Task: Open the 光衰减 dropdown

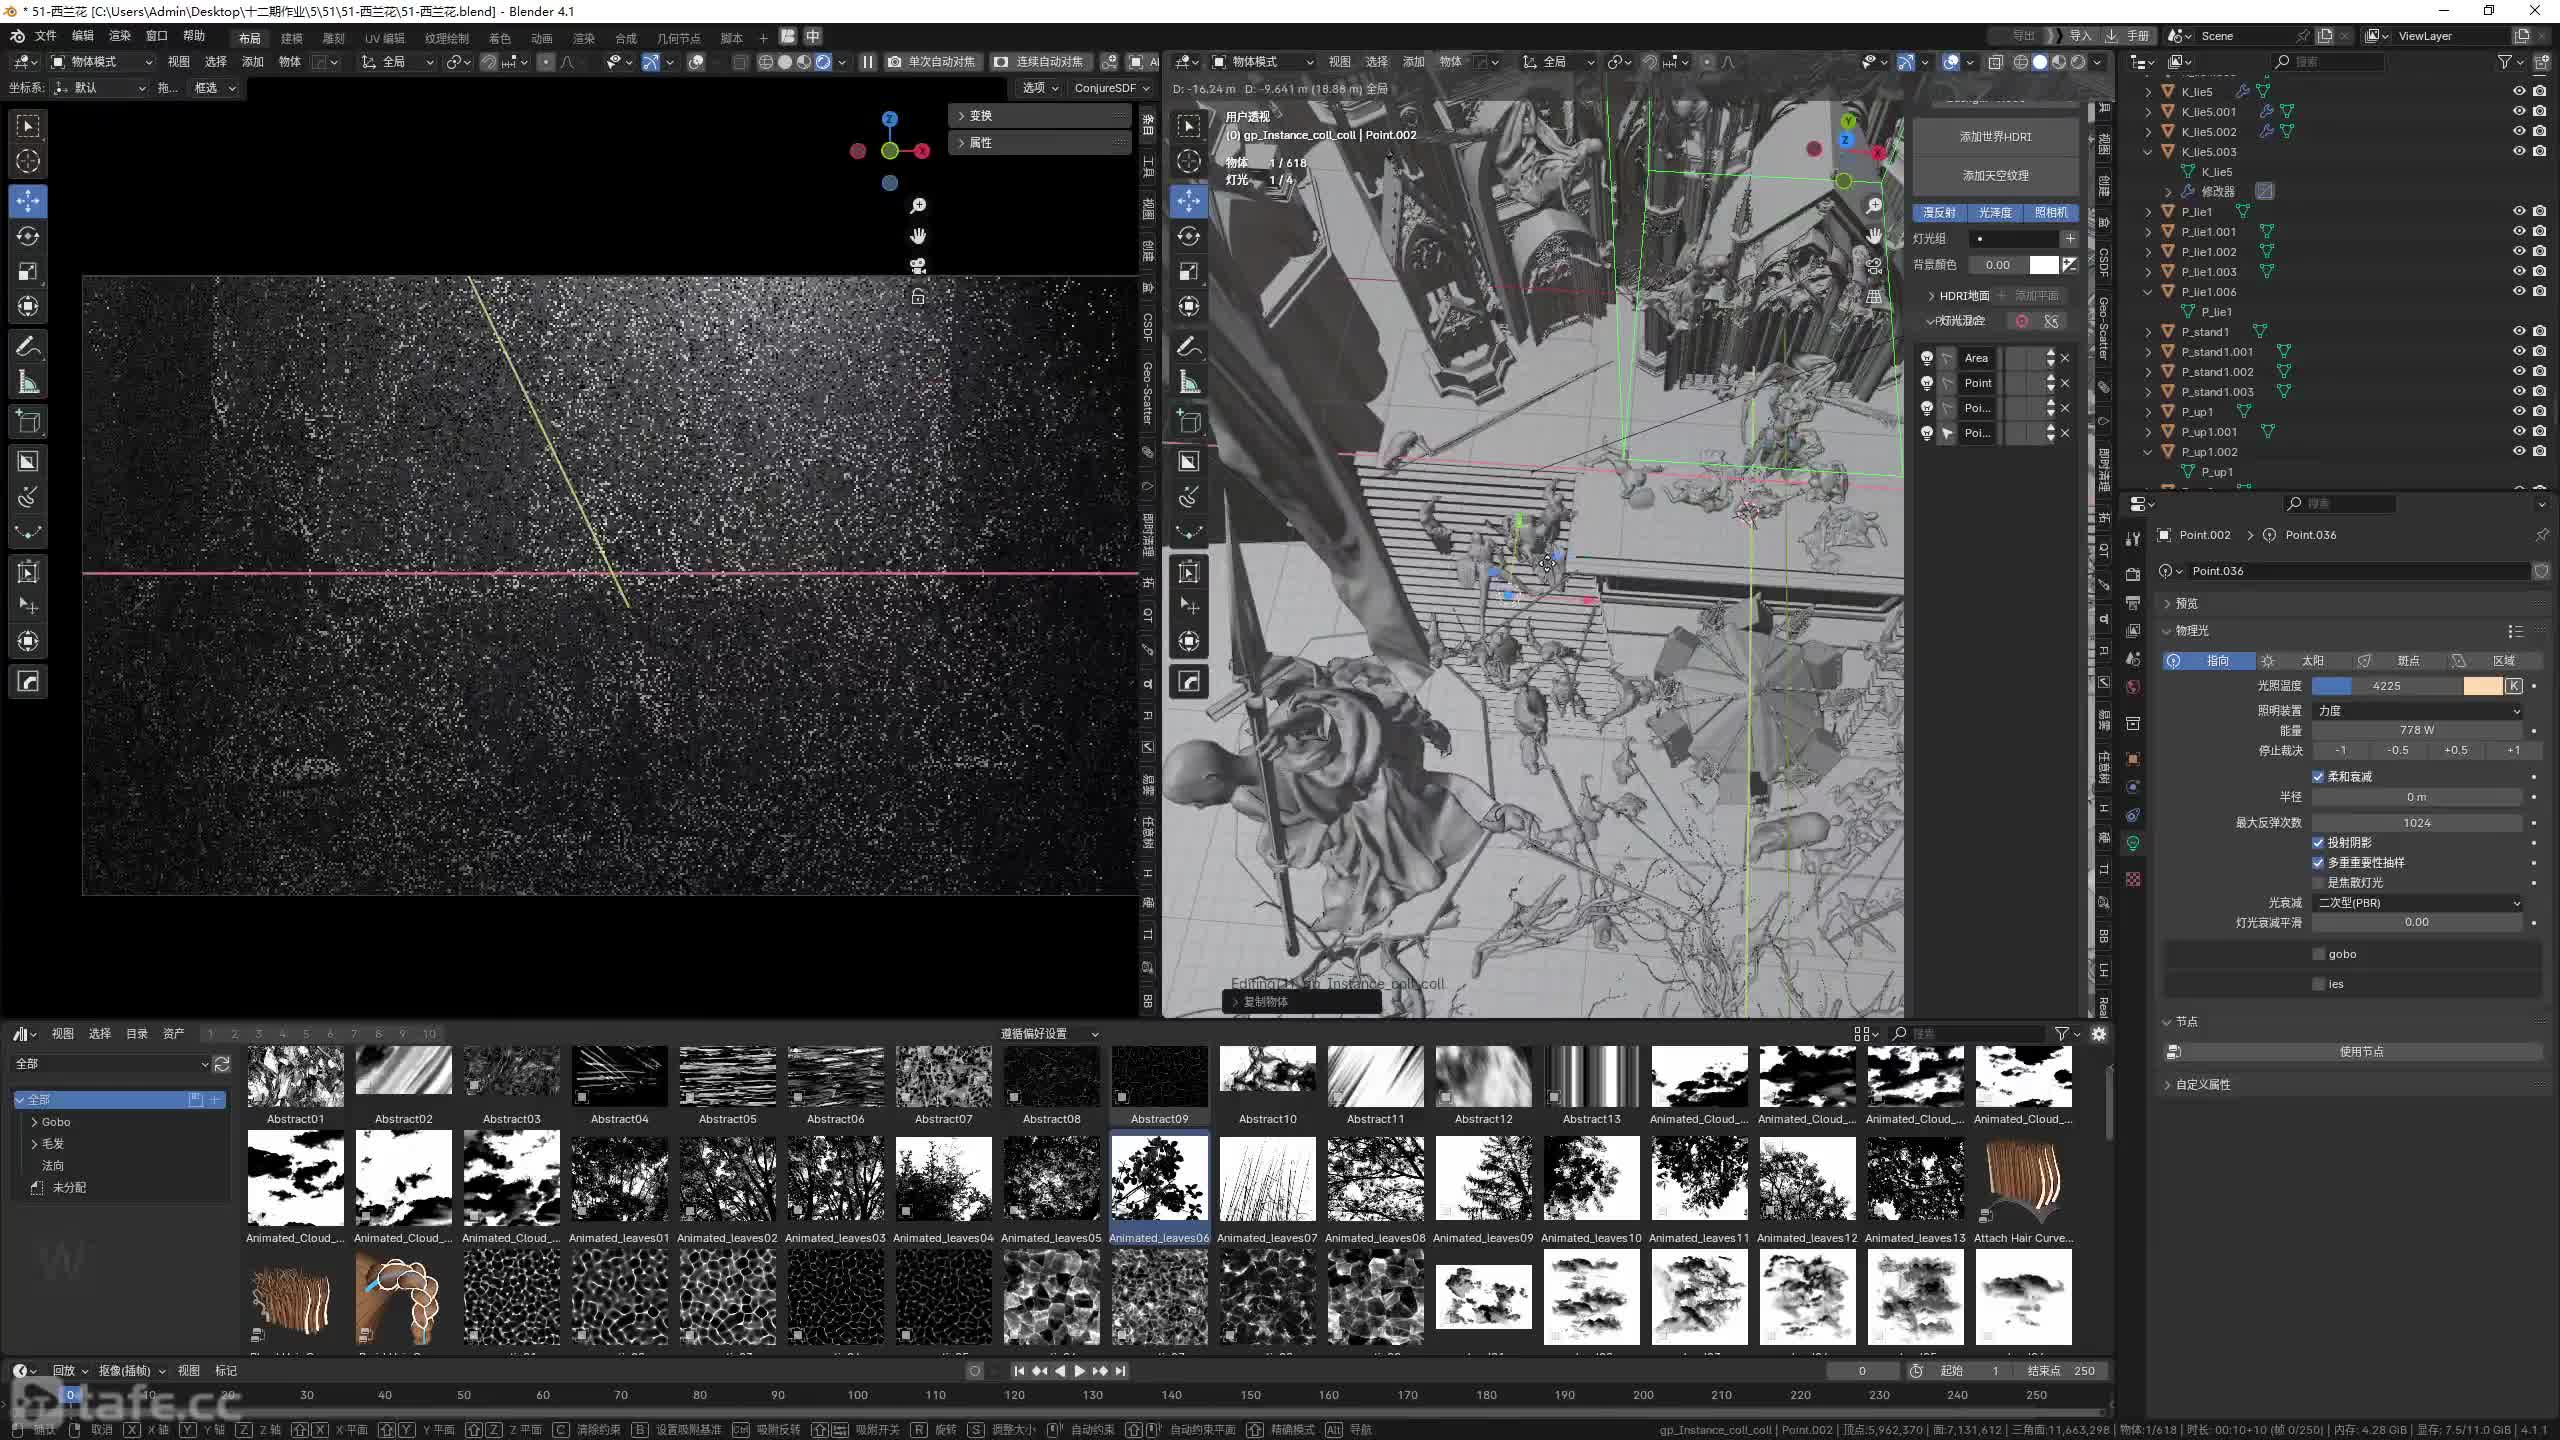Action: [2417, 903]
